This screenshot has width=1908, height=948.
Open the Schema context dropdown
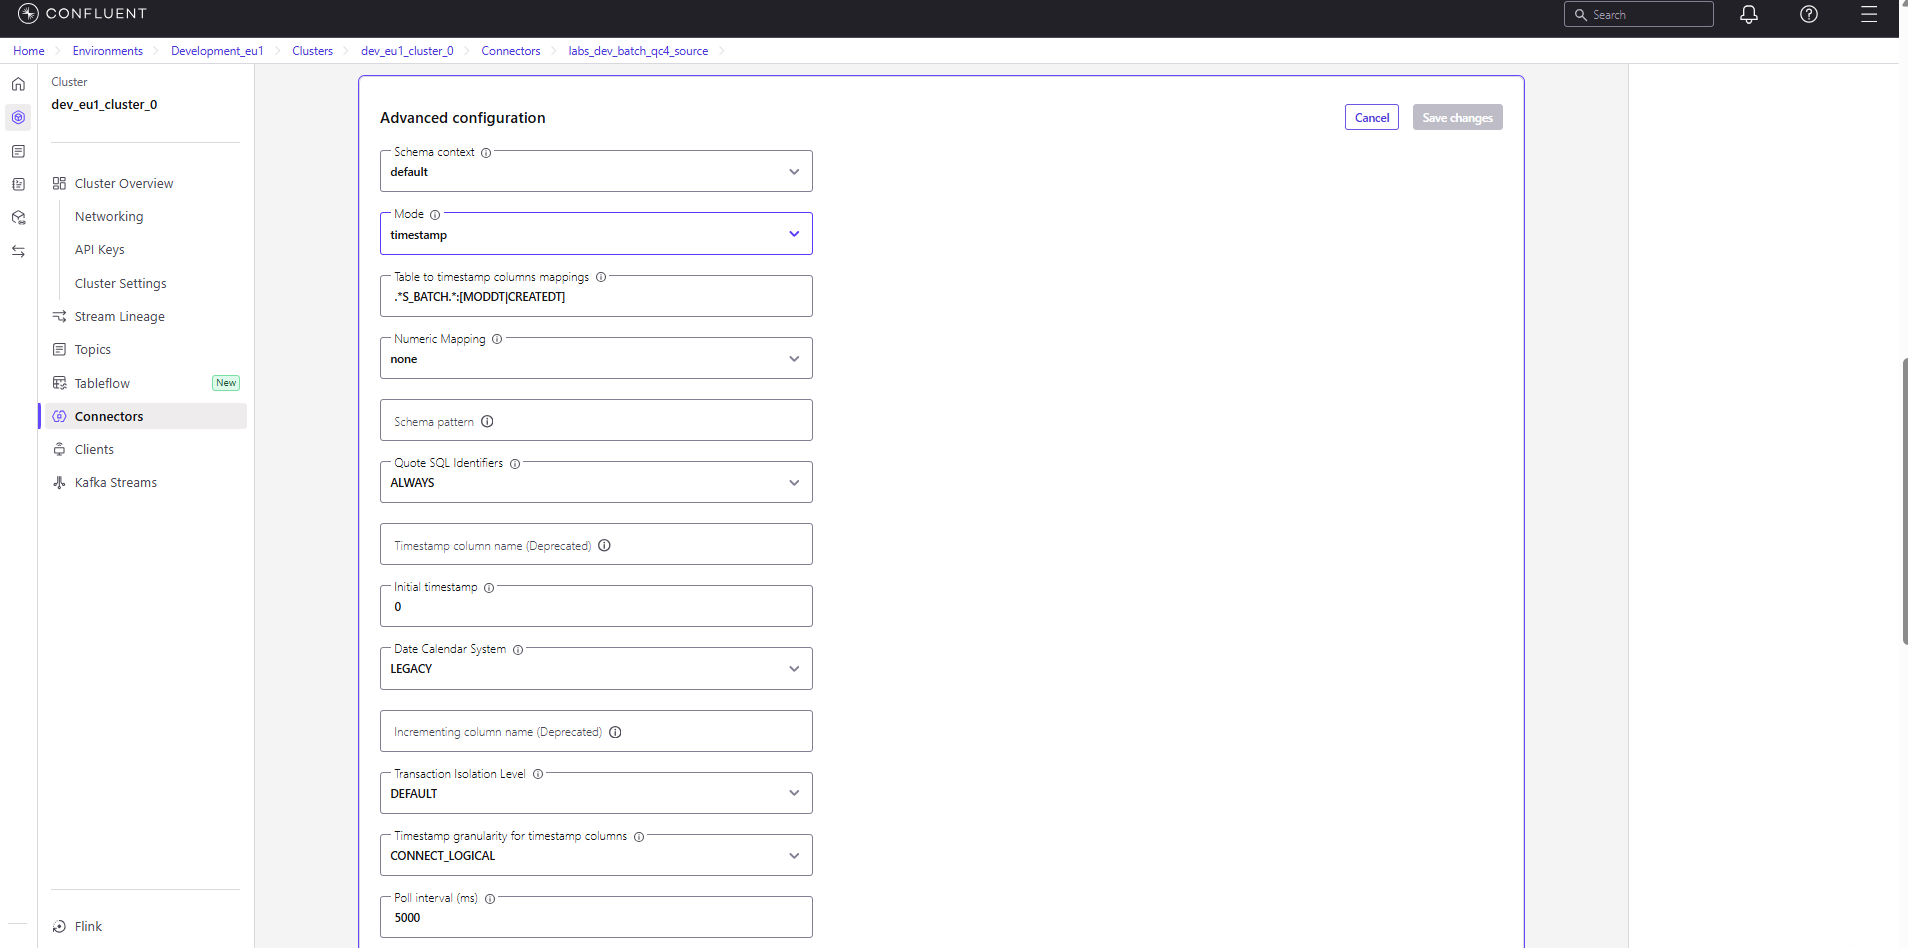click(596, 171)
